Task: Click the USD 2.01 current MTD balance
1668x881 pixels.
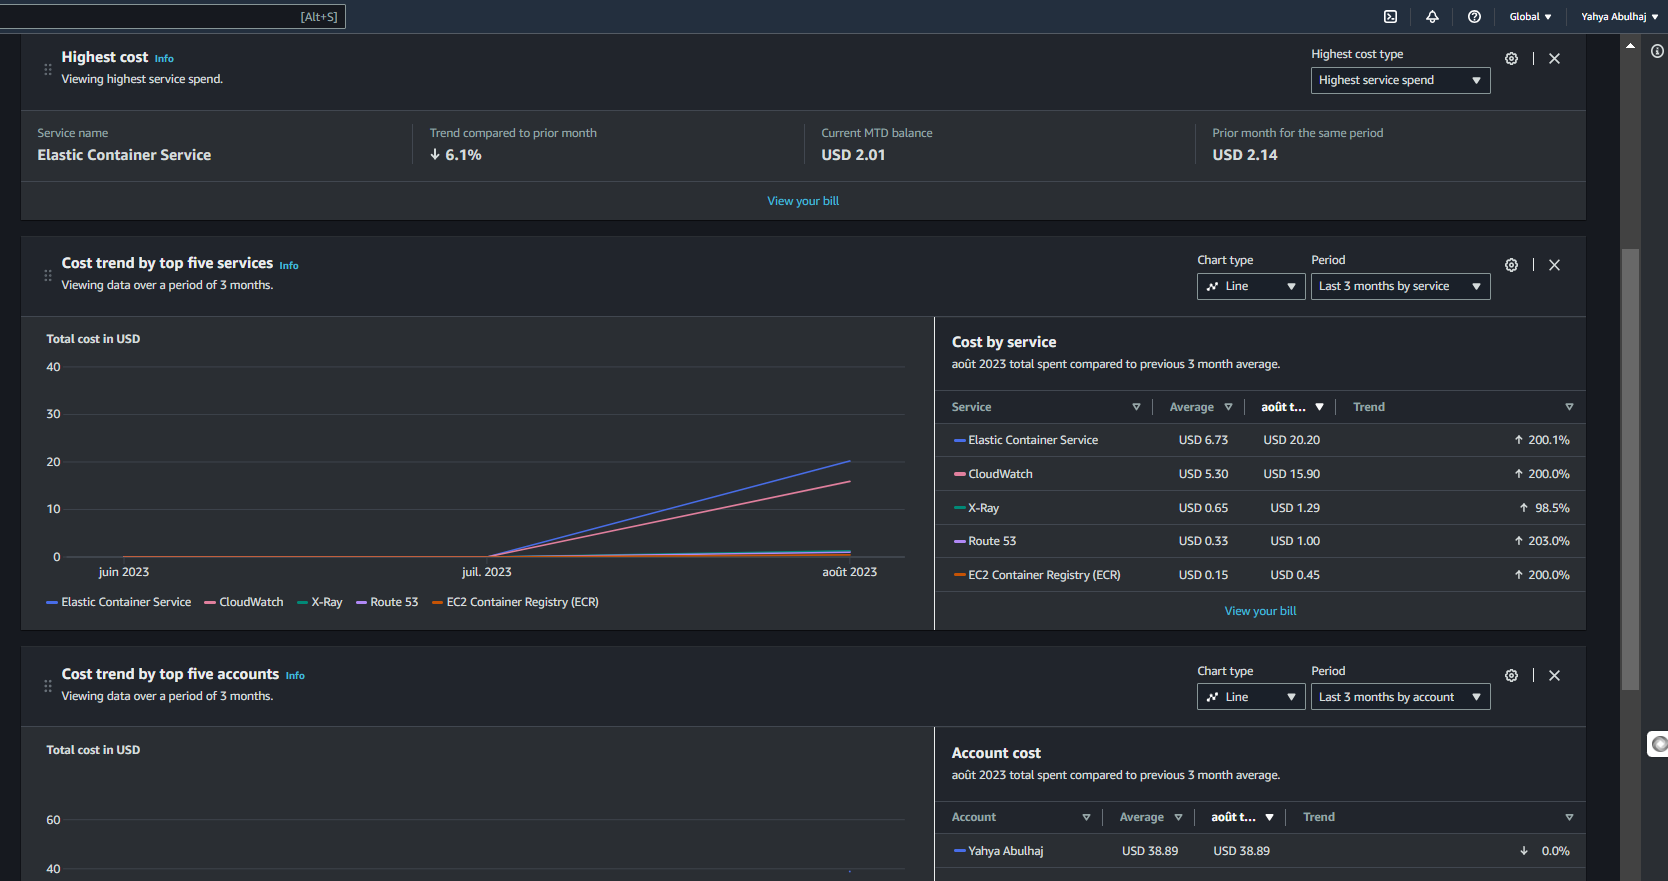Action: tap(853, 155)
